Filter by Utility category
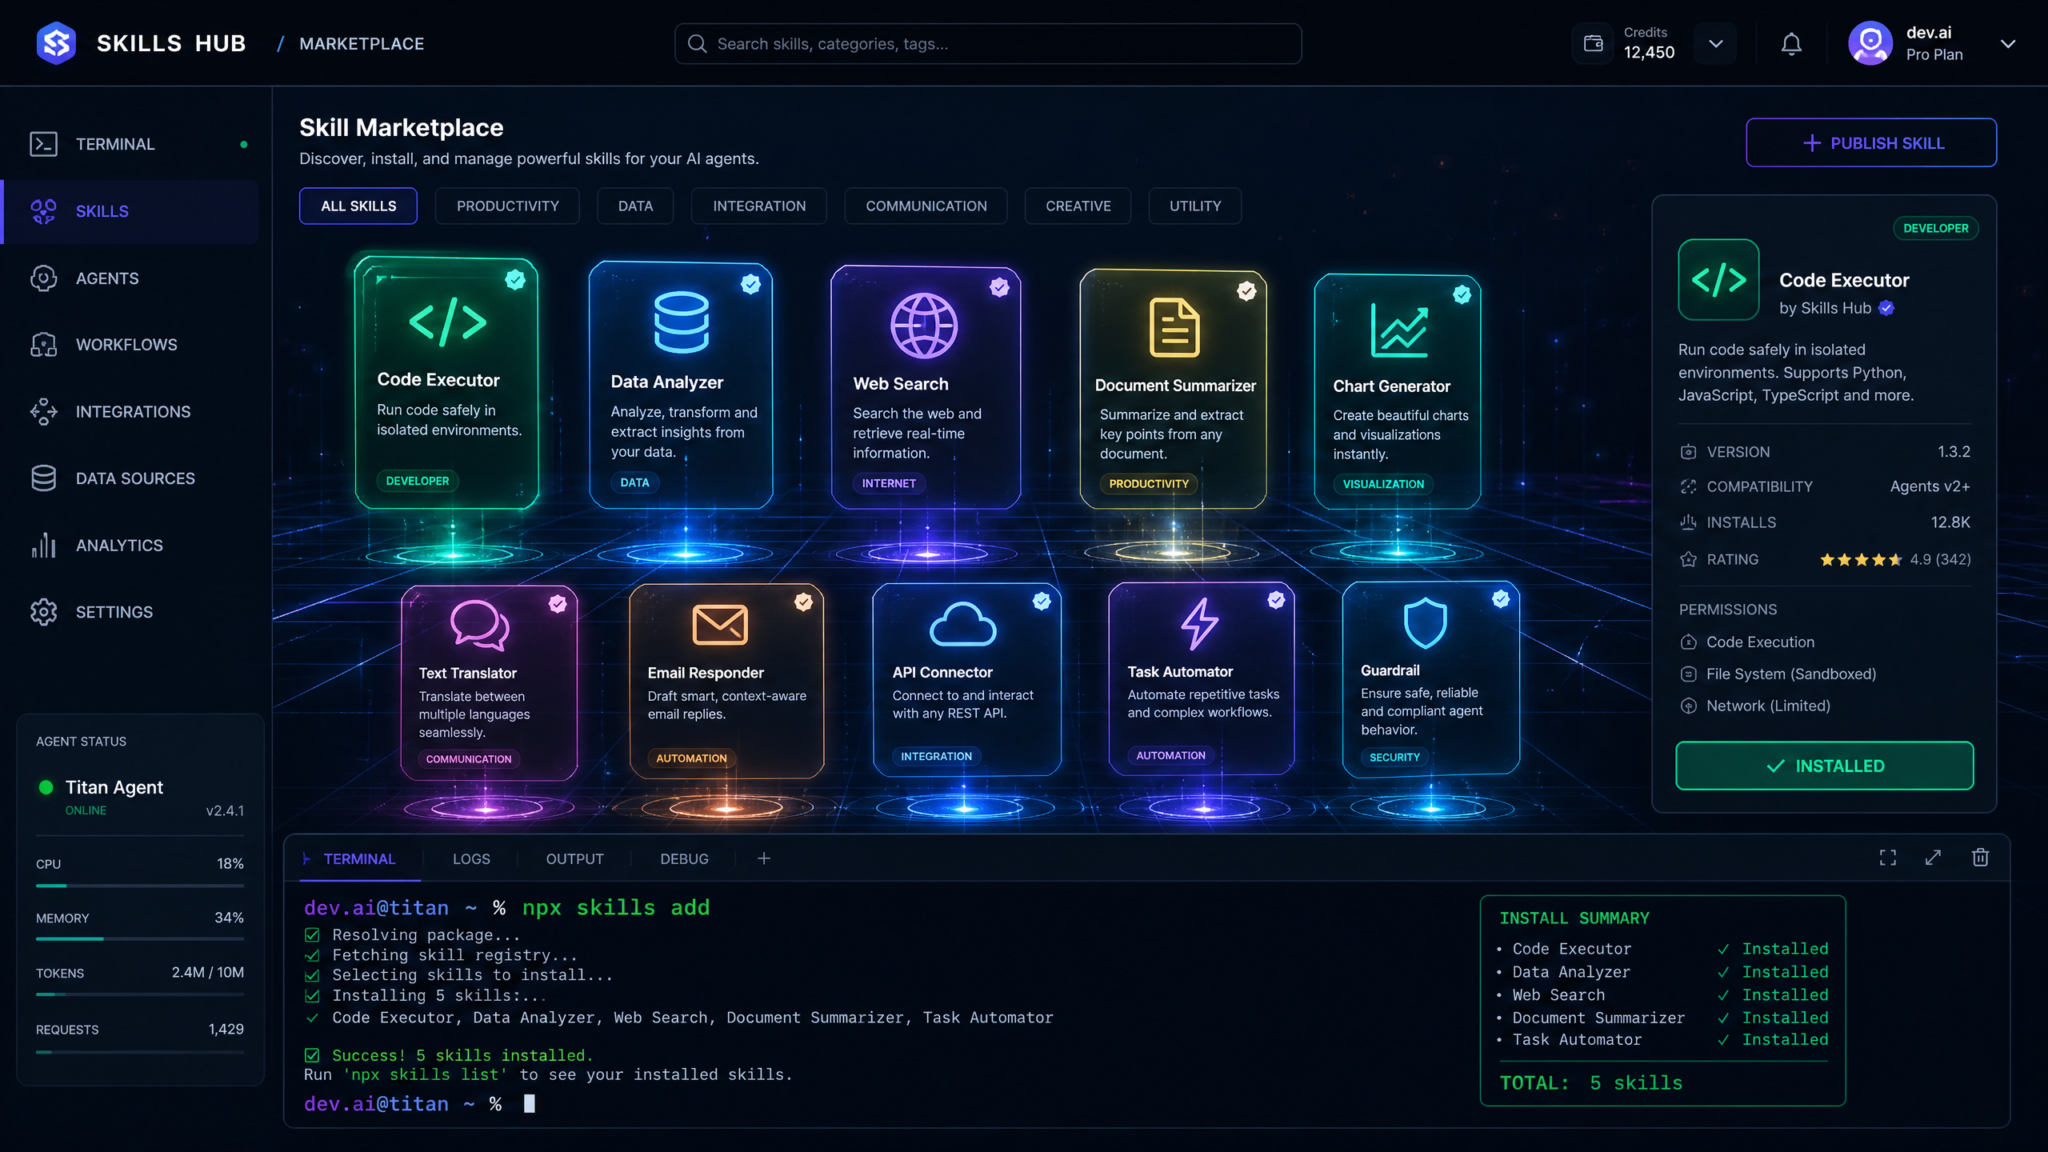This screenshot has height=1152, width=2048. coord(1195,206)
